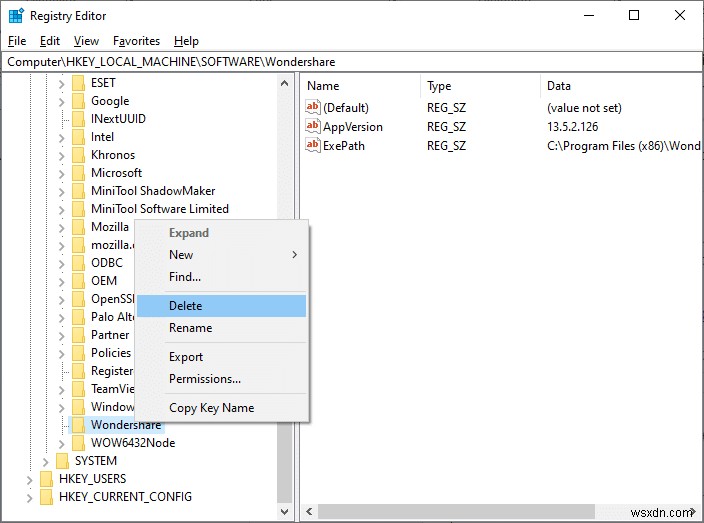
Task: Open the Edit menu
Action: tap(50, 41)
